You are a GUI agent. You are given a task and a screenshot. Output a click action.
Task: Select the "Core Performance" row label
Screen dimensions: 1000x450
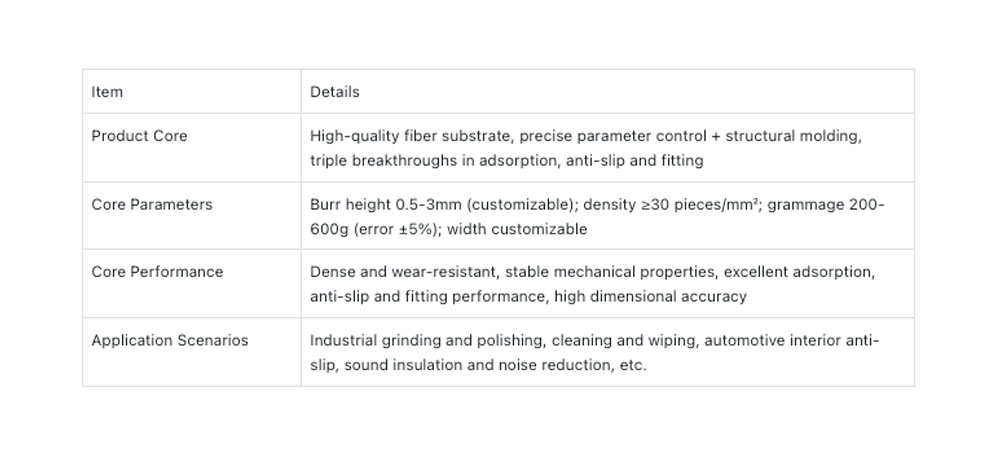157,272
